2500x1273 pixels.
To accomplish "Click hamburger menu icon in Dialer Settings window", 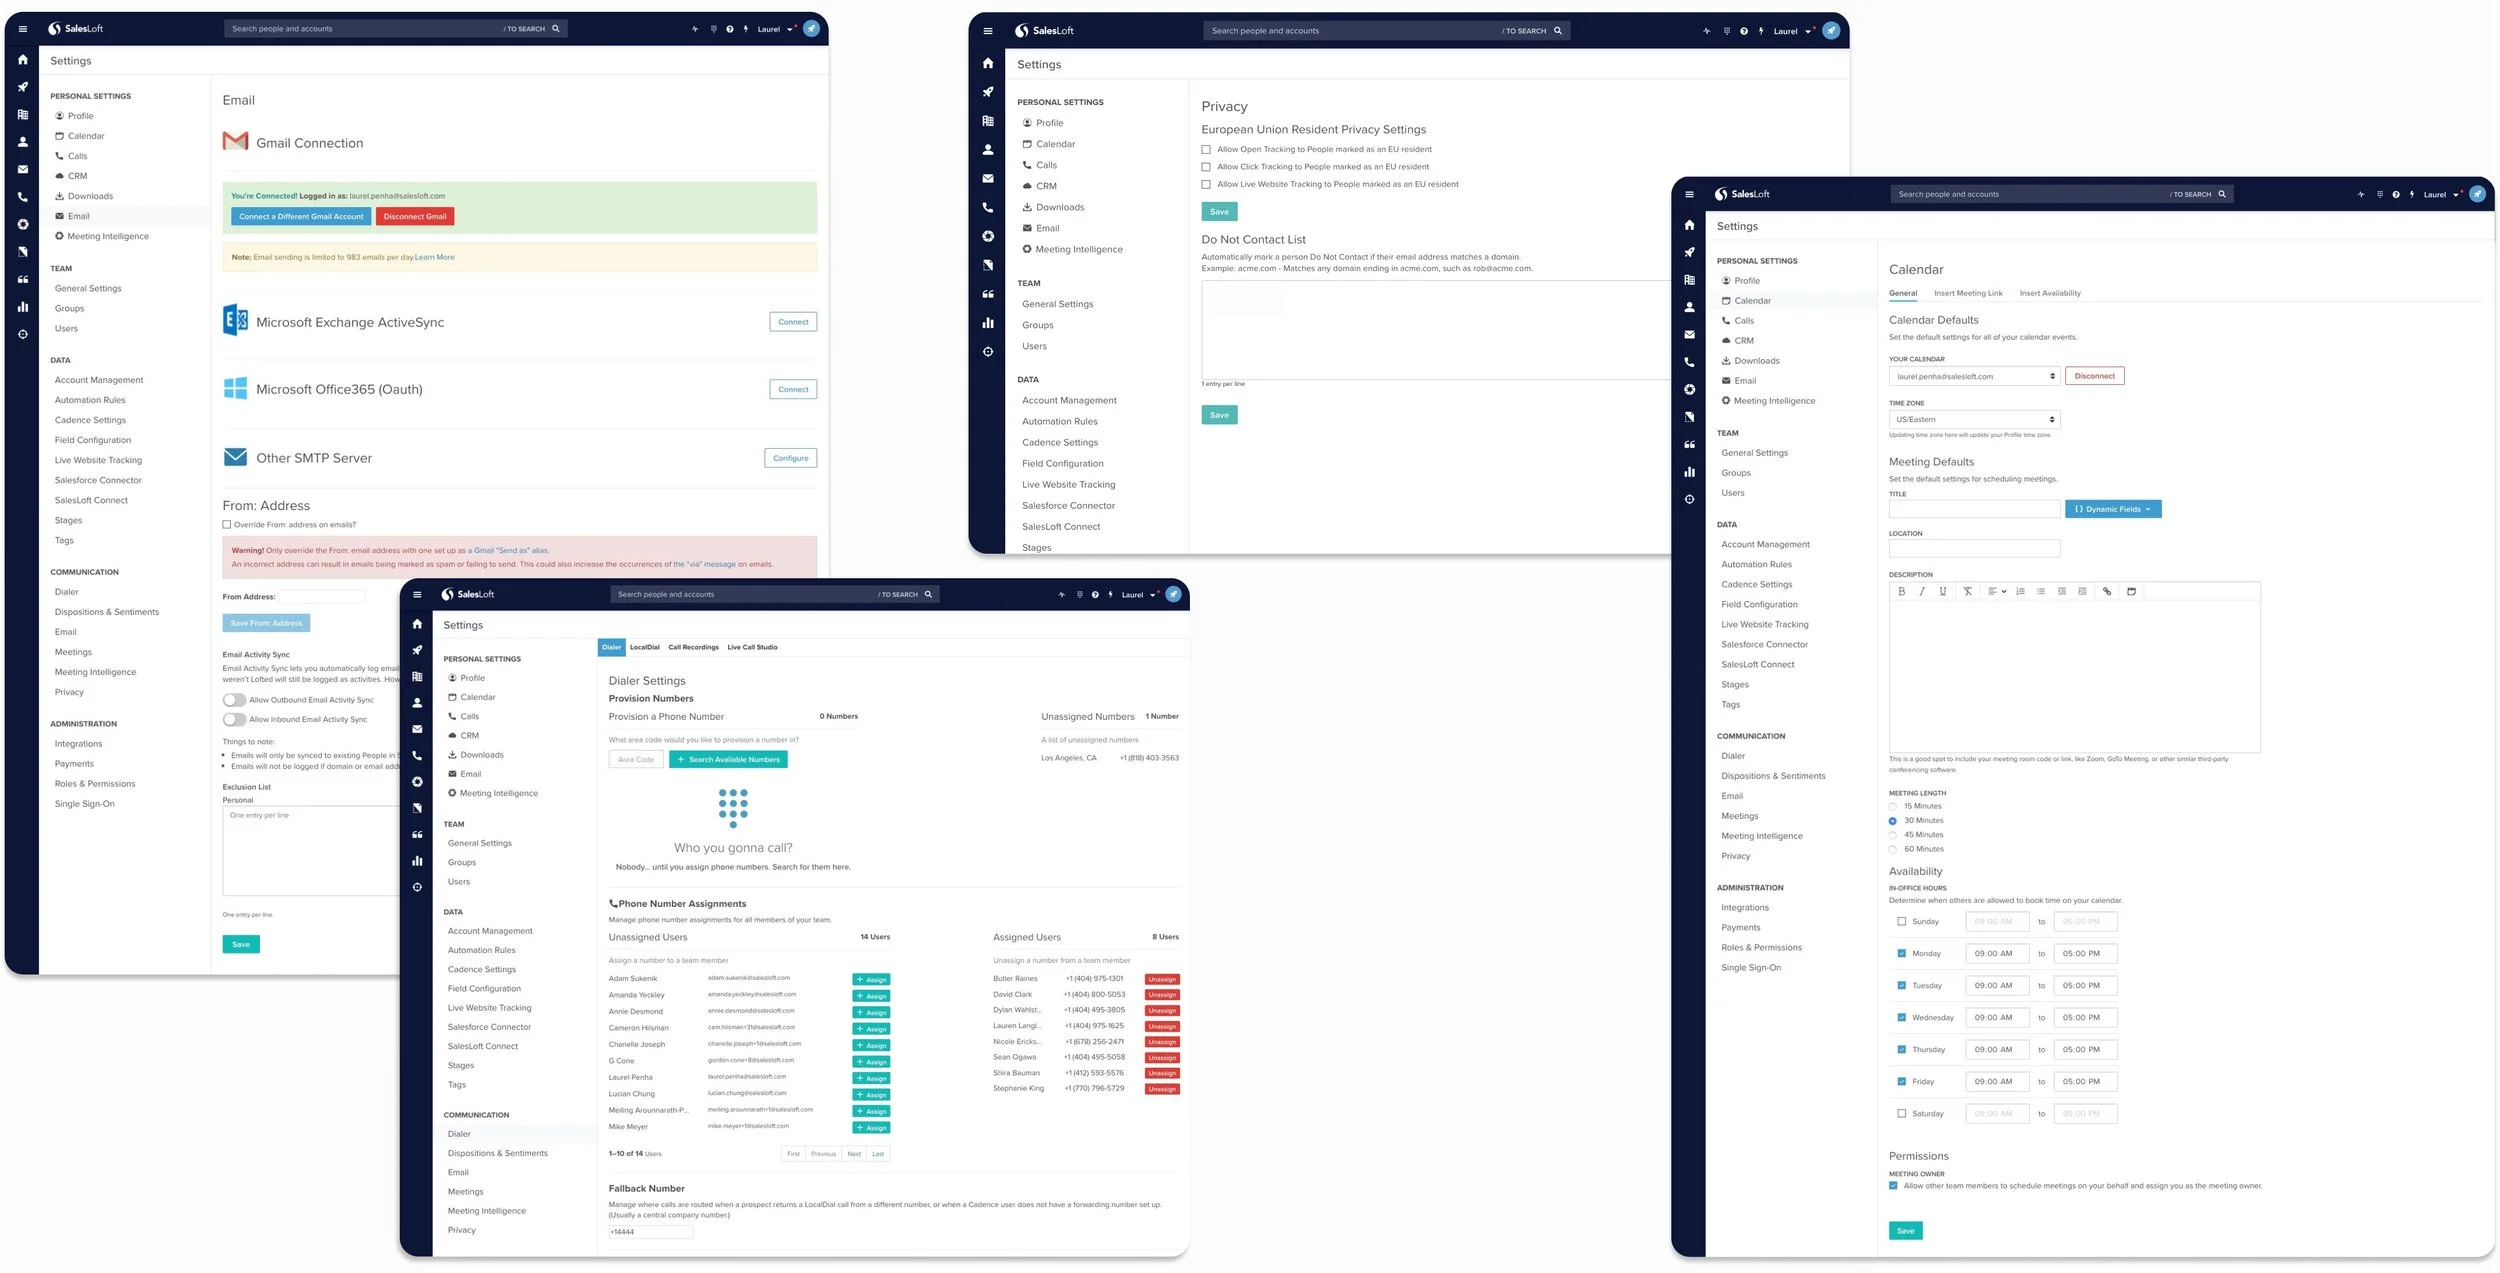I will coord(417,595).
